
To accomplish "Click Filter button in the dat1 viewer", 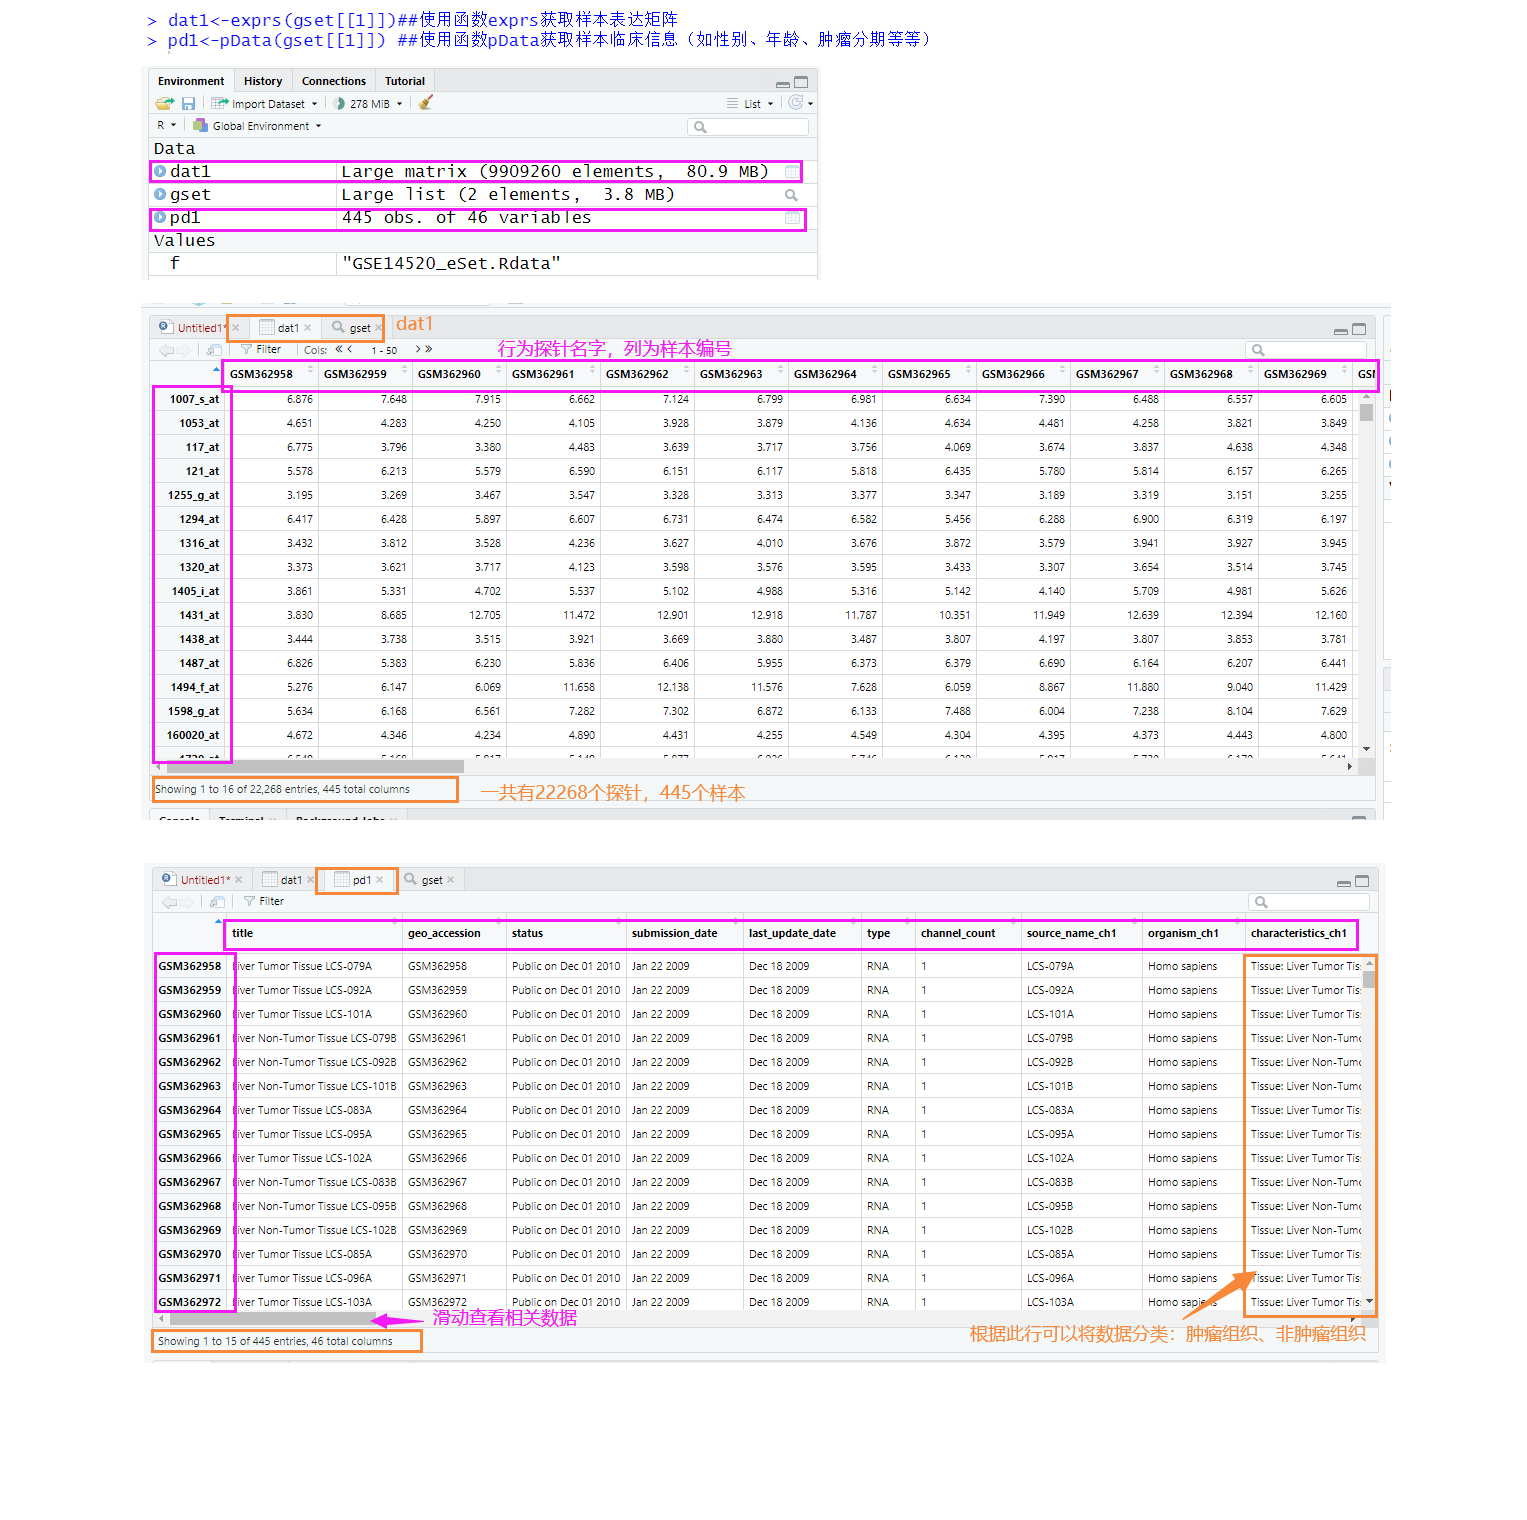I will (x=262, y=350).
